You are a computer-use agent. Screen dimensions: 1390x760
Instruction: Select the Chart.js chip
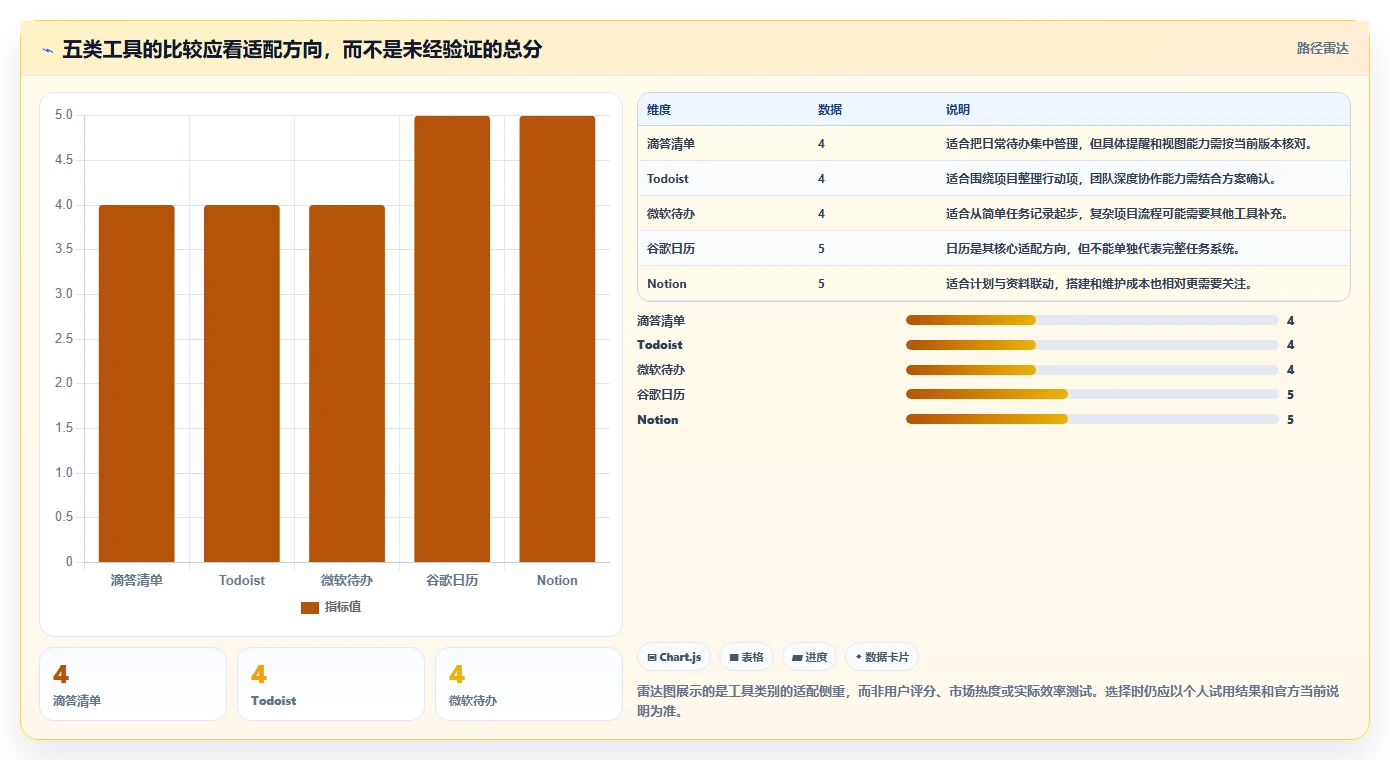coord(674,657)
